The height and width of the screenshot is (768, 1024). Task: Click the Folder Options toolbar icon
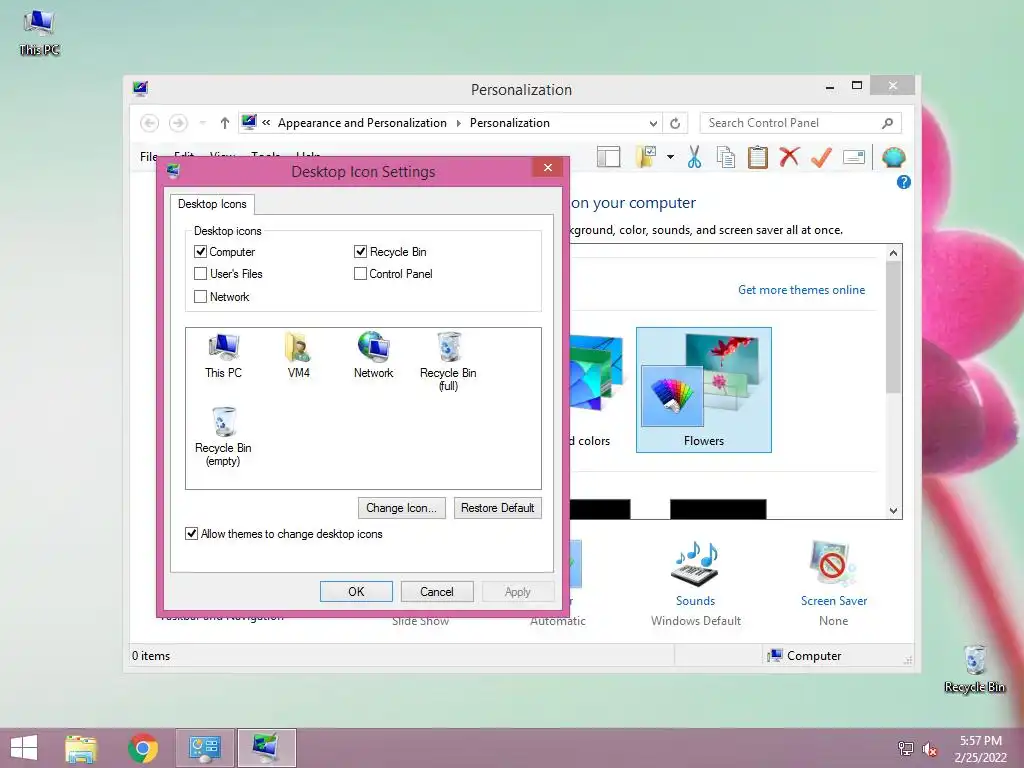[647, 157]
